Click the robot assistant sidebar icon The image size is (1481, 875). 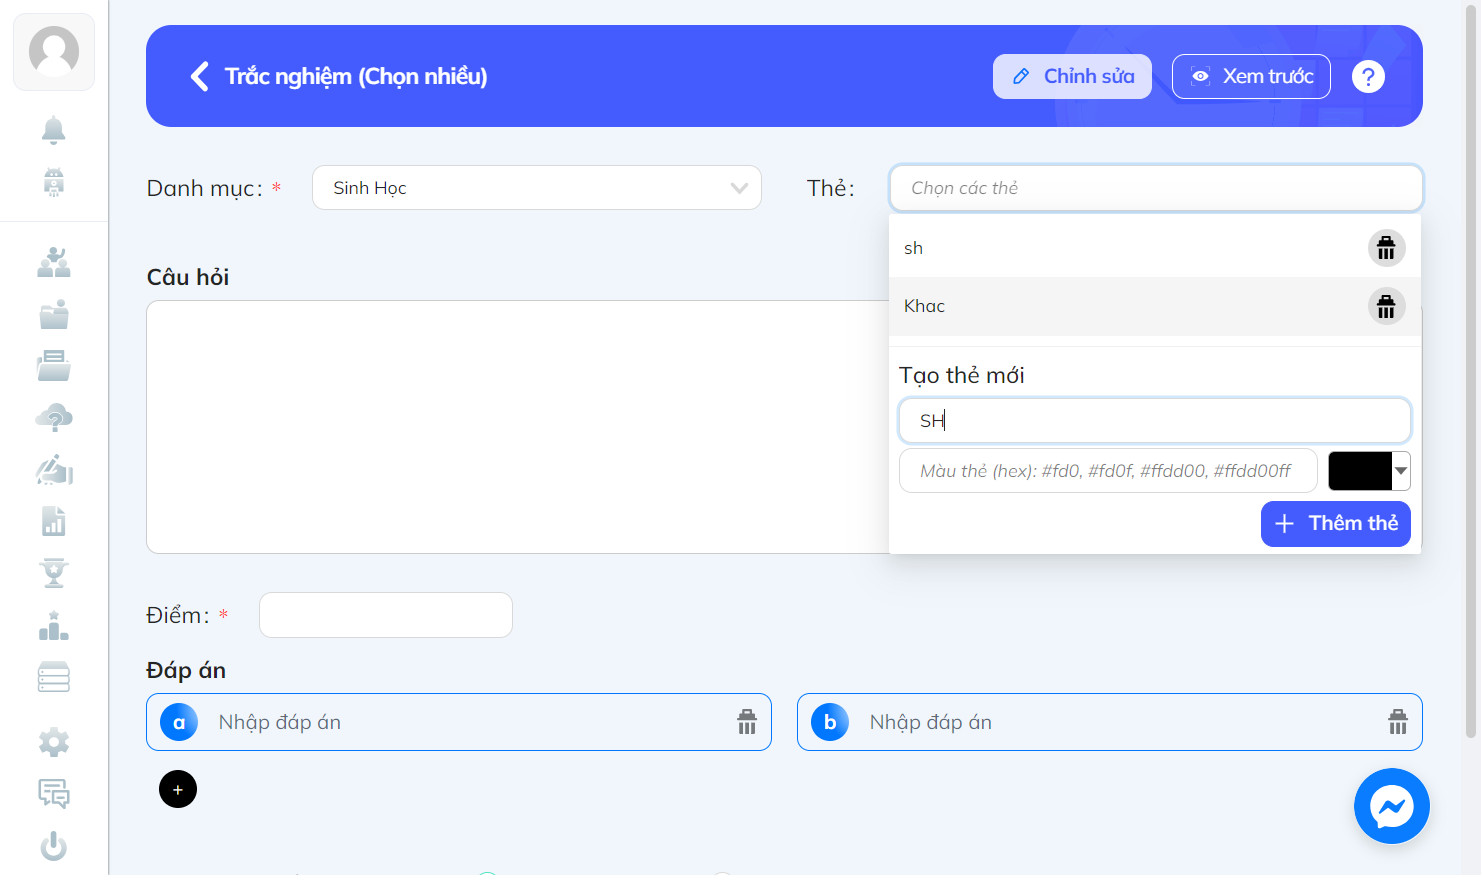click(54, 182)
